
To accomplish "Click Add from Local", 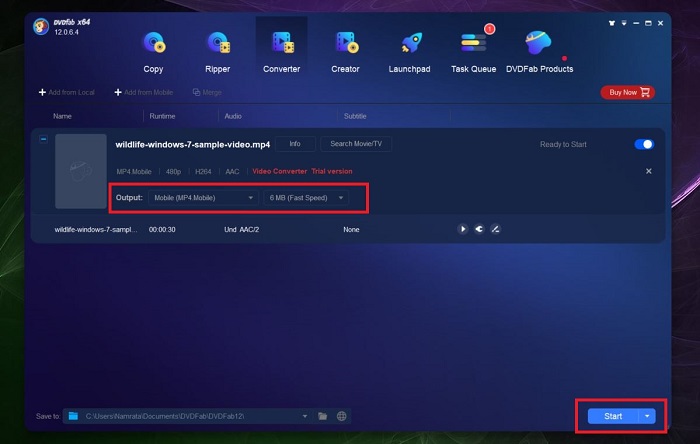I will coord(67,92).
